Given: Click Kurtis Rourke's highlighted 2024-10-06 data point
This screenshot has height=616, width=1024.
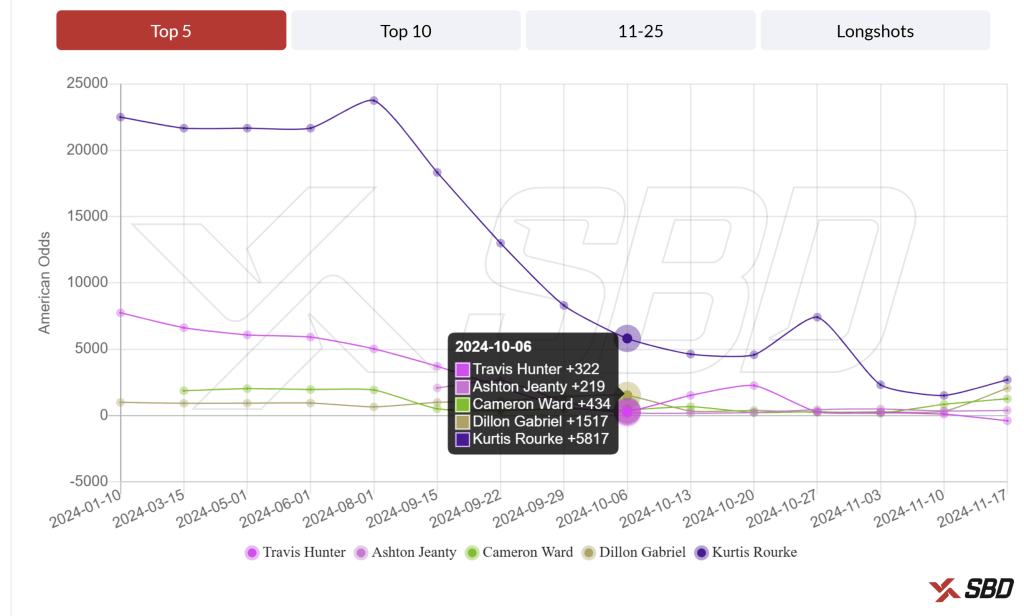Looking at the screenshot, I should 627,338.
